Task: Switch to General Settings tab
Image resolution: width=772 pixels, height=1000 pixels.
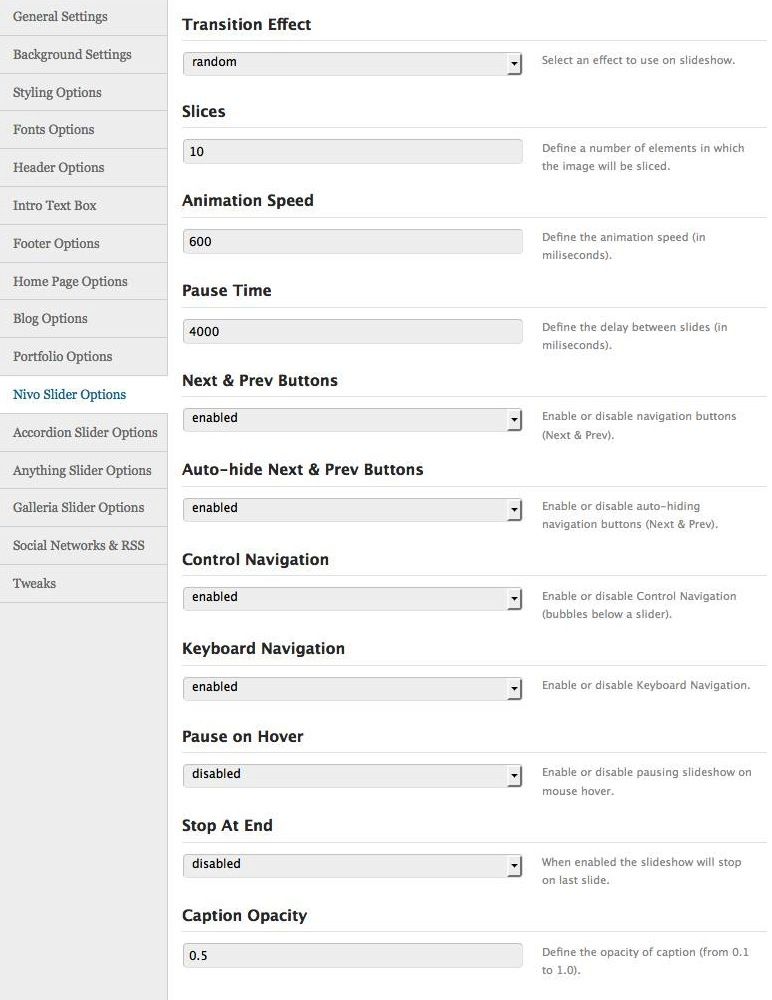Action: (60, 17)
